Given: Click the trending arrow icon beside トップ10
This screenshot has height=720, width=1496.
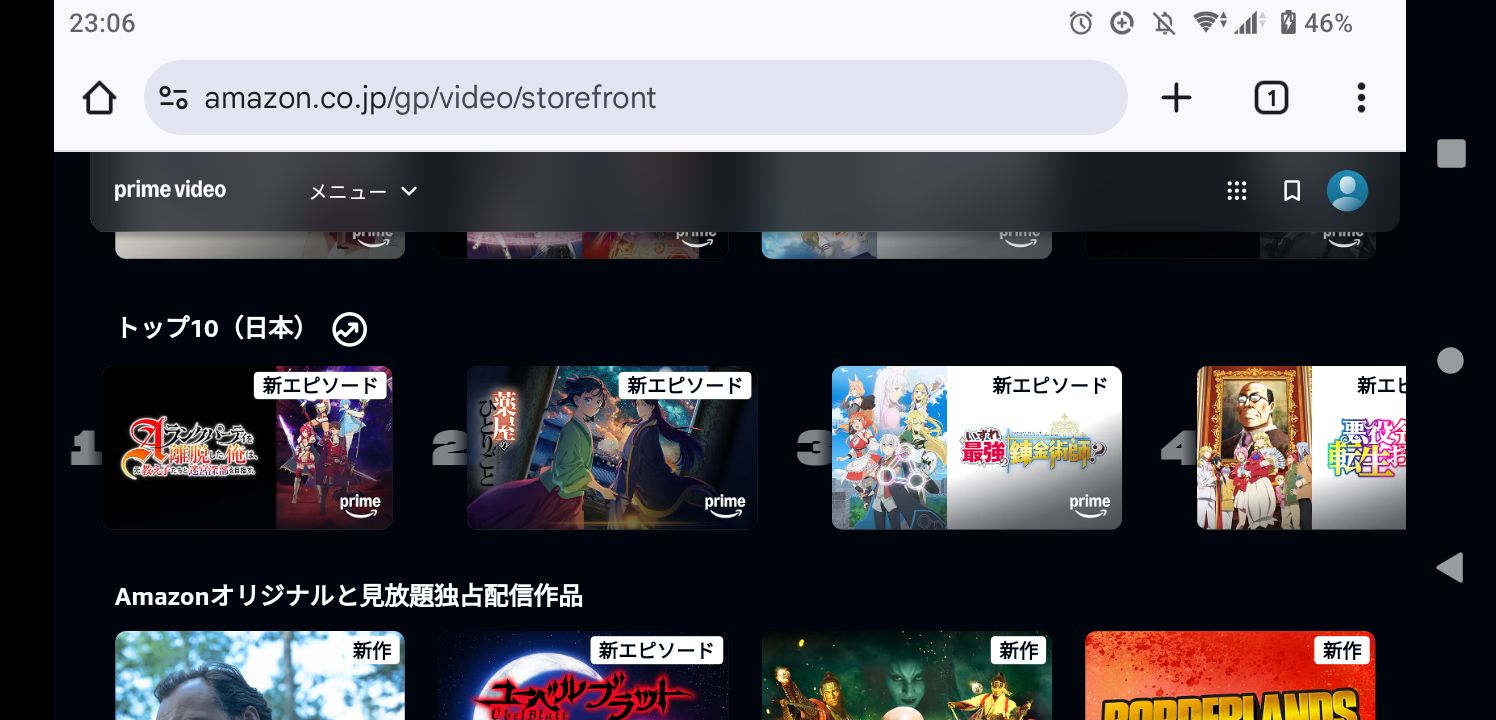Looking at the screenshot, I should point(350,329).
